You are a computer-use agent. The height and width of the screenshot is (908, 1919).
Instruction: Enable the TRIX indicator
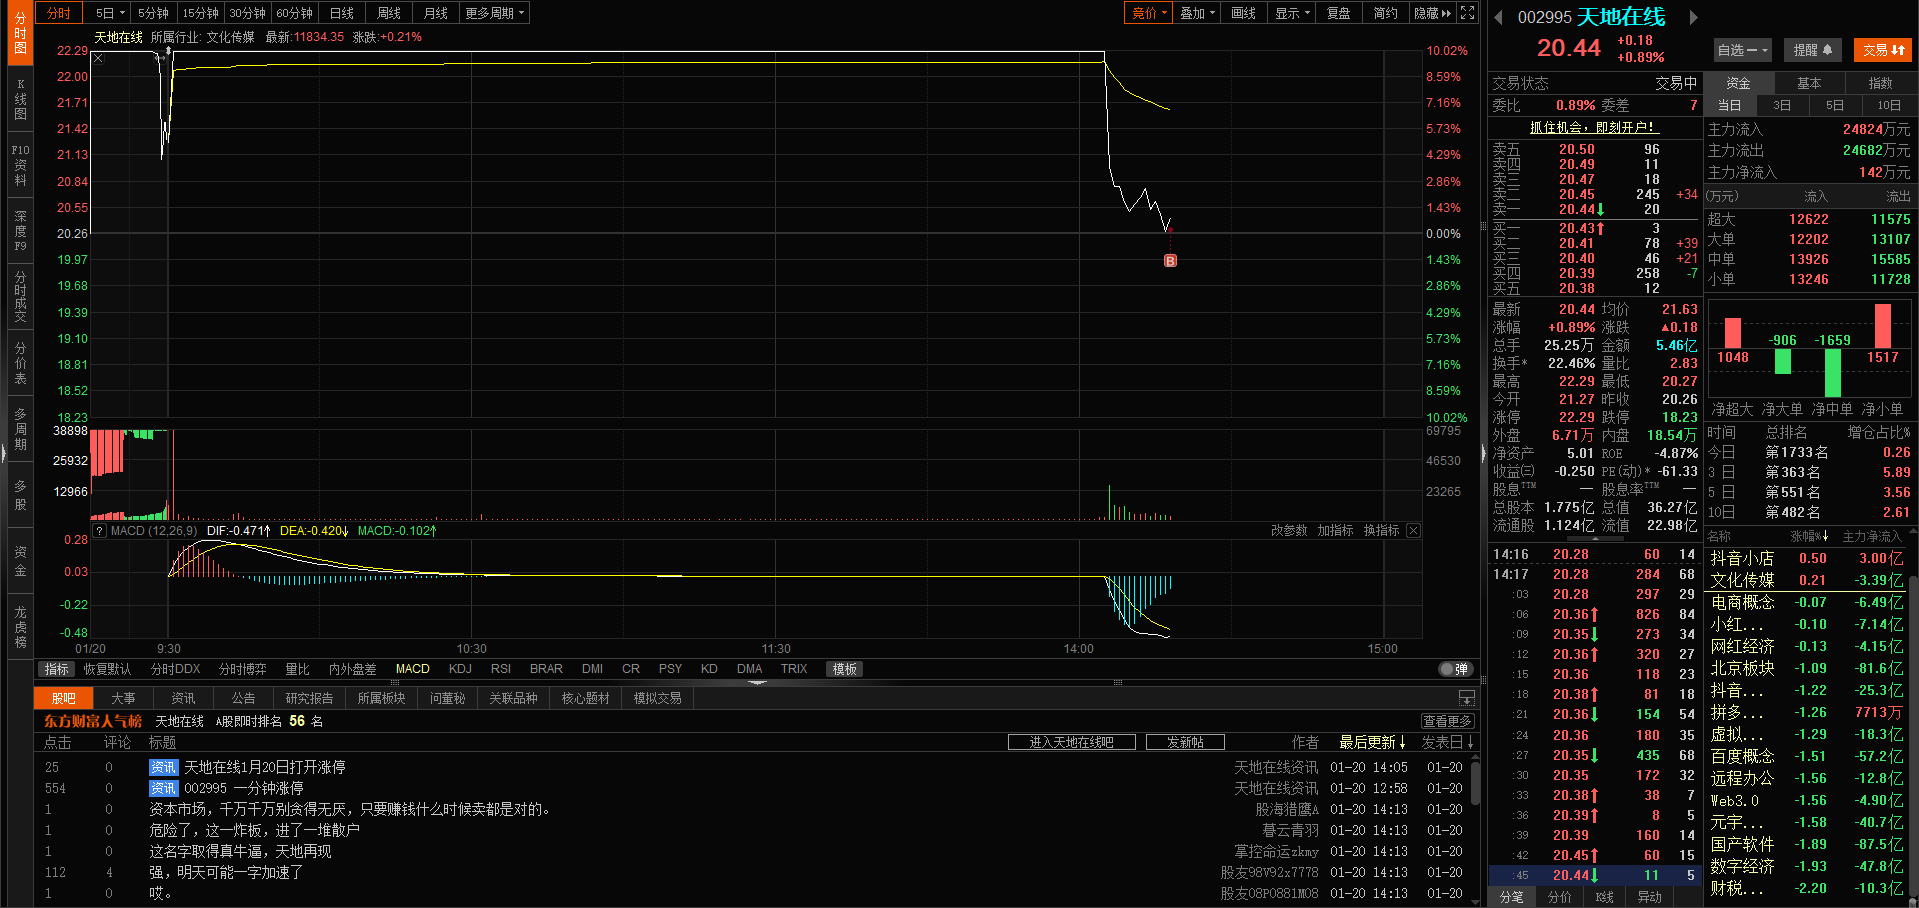click(794, 669)
